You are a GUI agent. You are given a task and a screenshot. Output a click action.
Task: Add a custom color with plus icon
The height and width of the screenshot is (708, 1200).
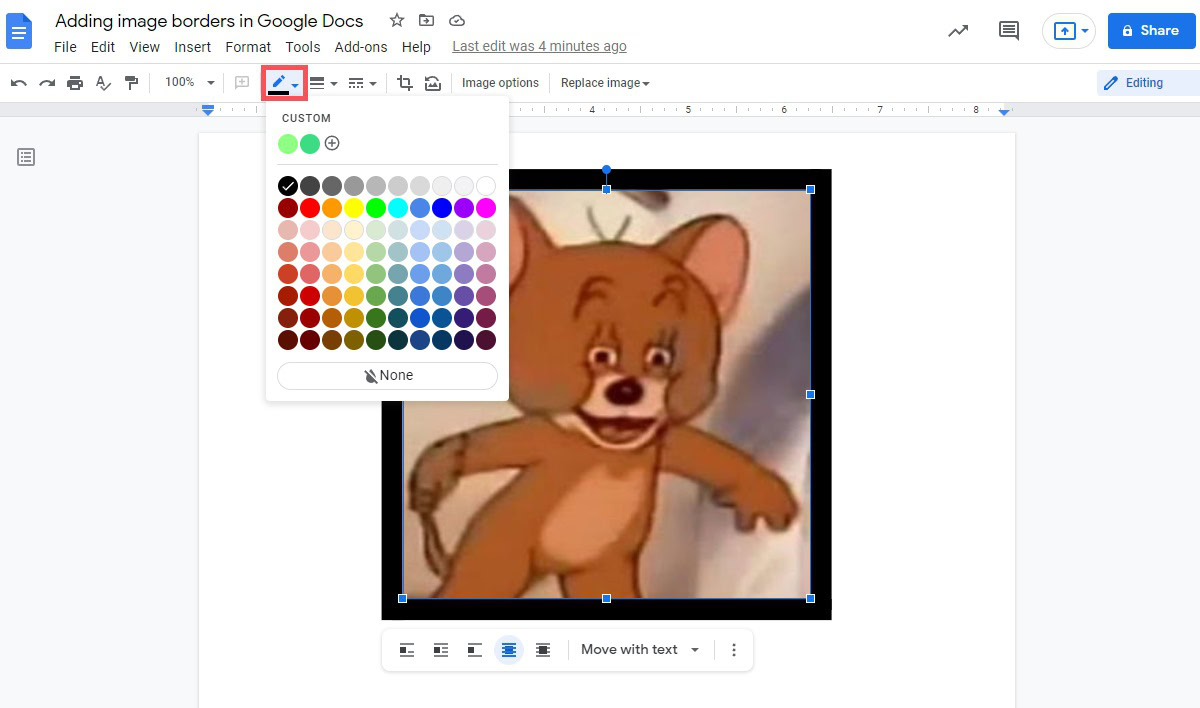pos(332,144)
